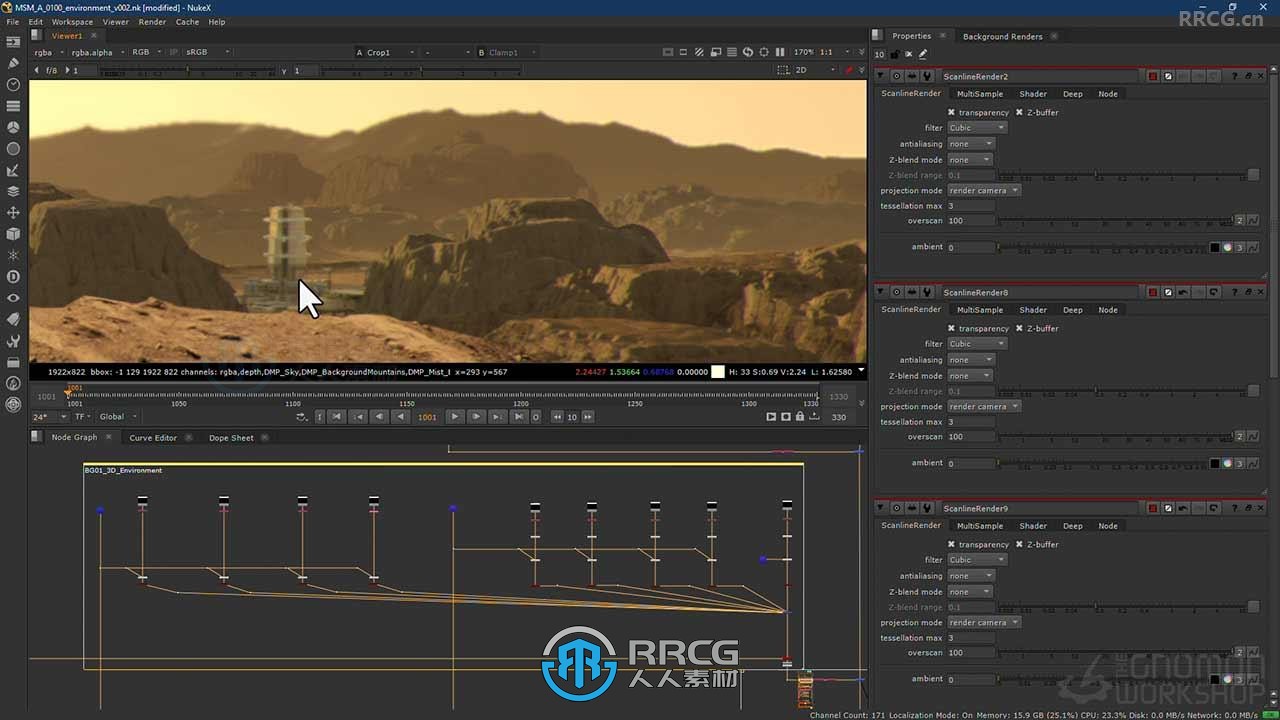
Task: Toggle transparency checkbox in ScanlineRender8
Action: (x=951, y=328)
